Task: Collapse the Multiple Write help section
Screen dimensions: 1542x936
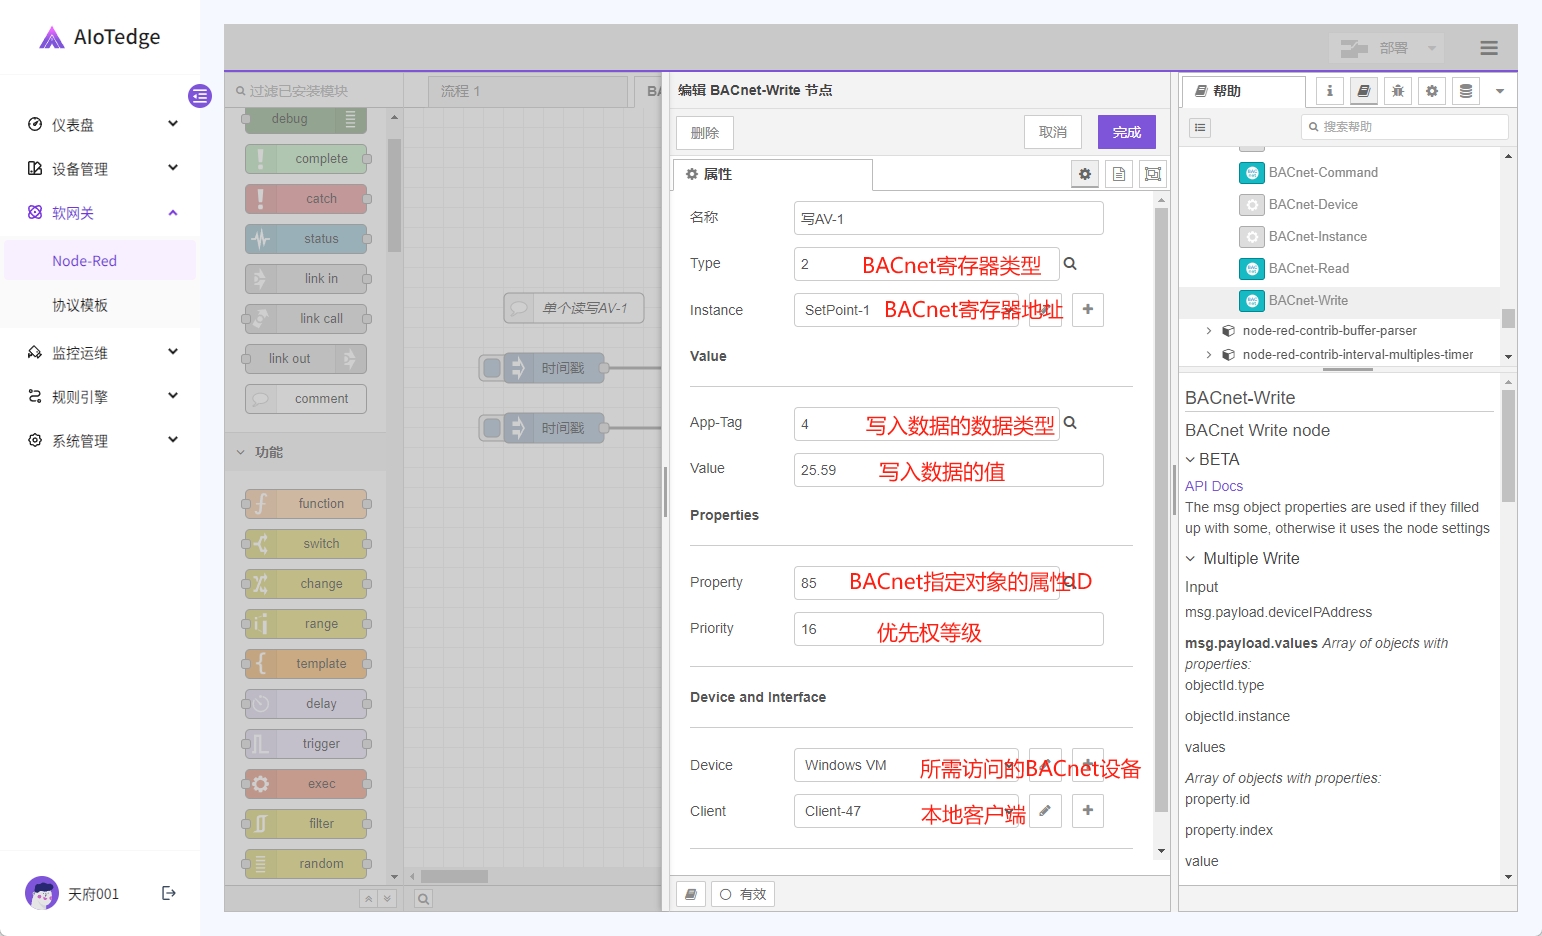Action: (x=1191, y=559)
